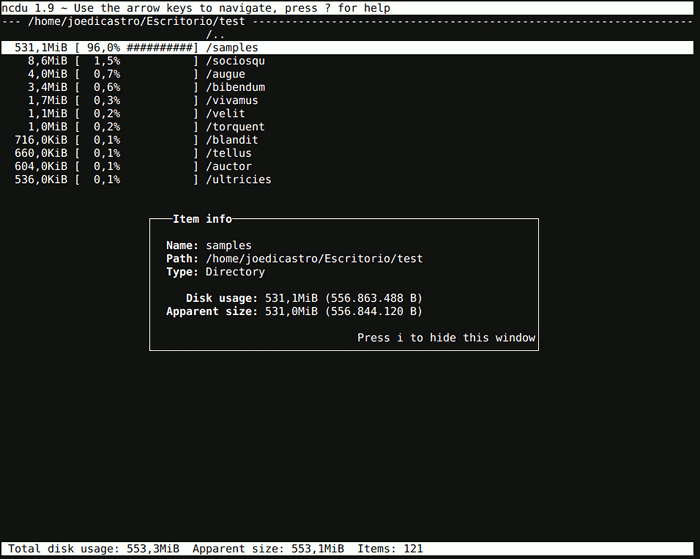This screenshot has height=559, width=700.
Task: Select the /bibendum directory entry
Action: pos(235,87)
